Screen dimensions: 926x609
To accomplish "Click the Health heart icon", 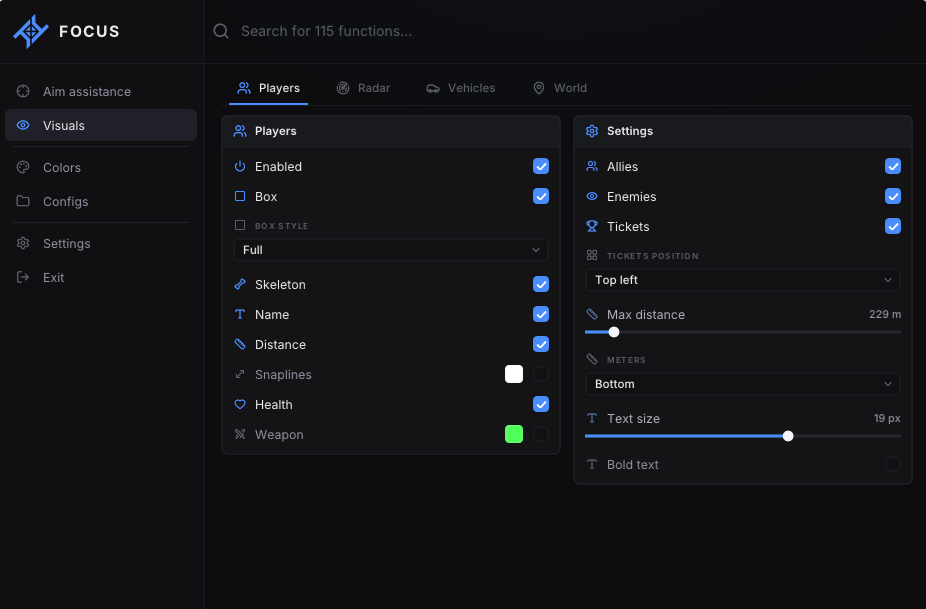I will (x=240, y=404).
